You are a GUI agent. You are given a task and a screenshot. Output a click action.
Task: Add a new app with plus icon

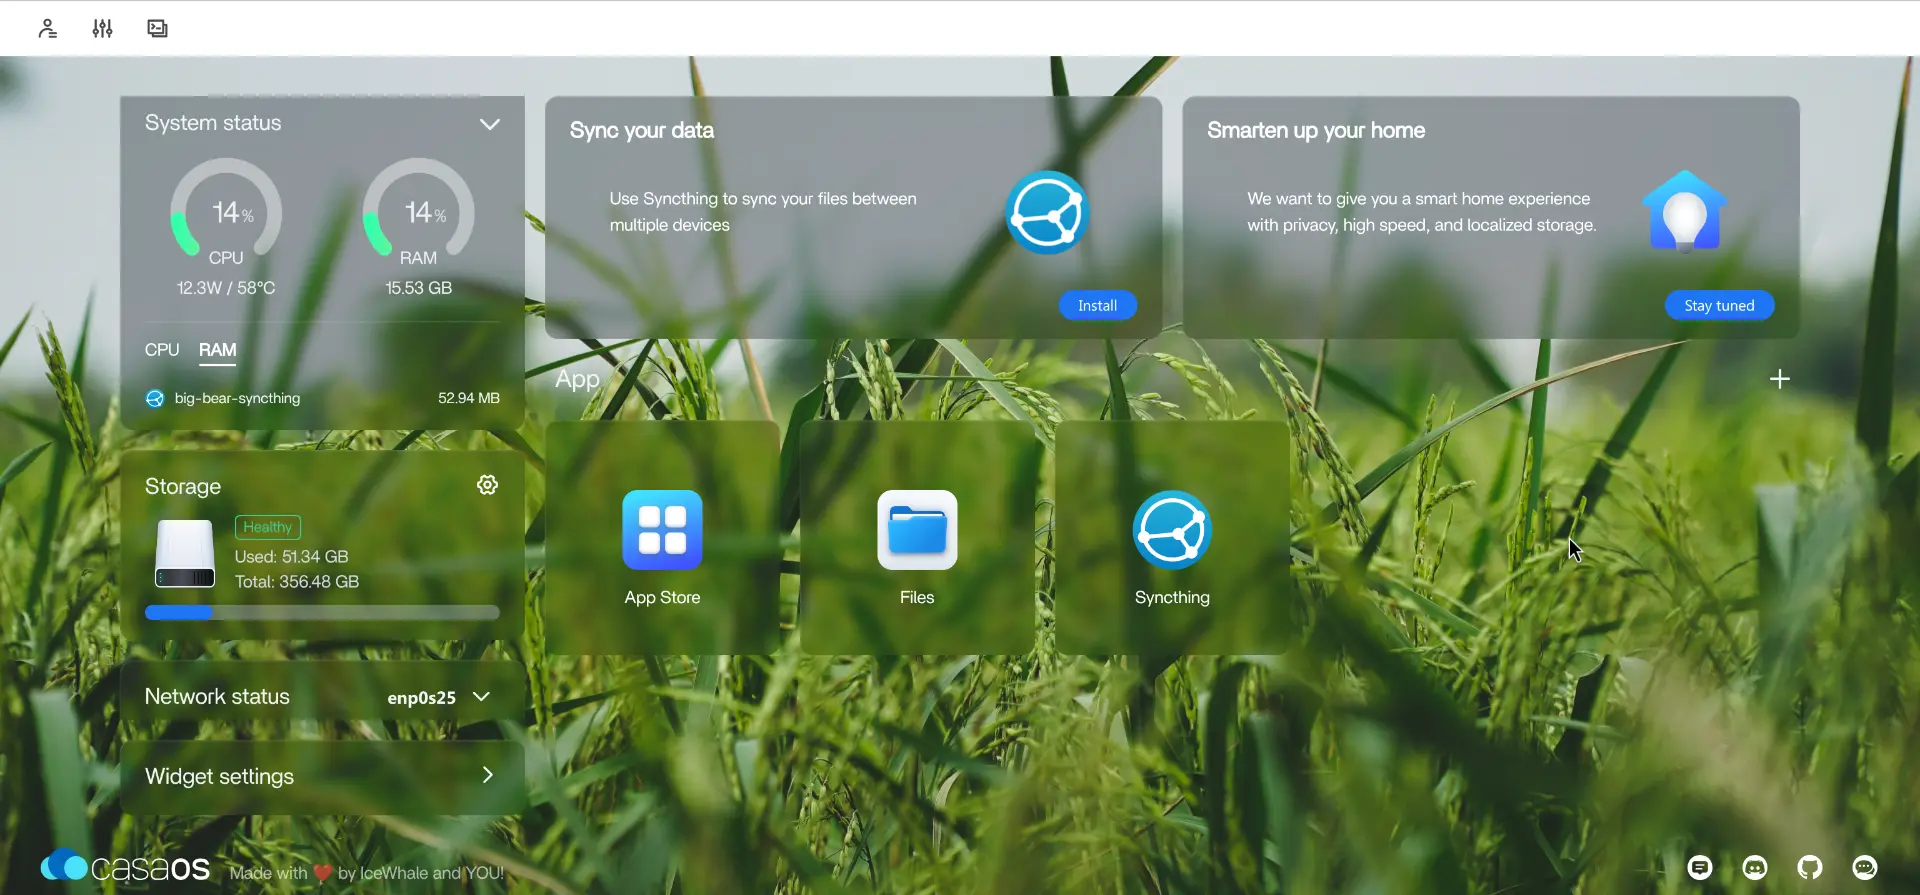(x=1779, y=379)
